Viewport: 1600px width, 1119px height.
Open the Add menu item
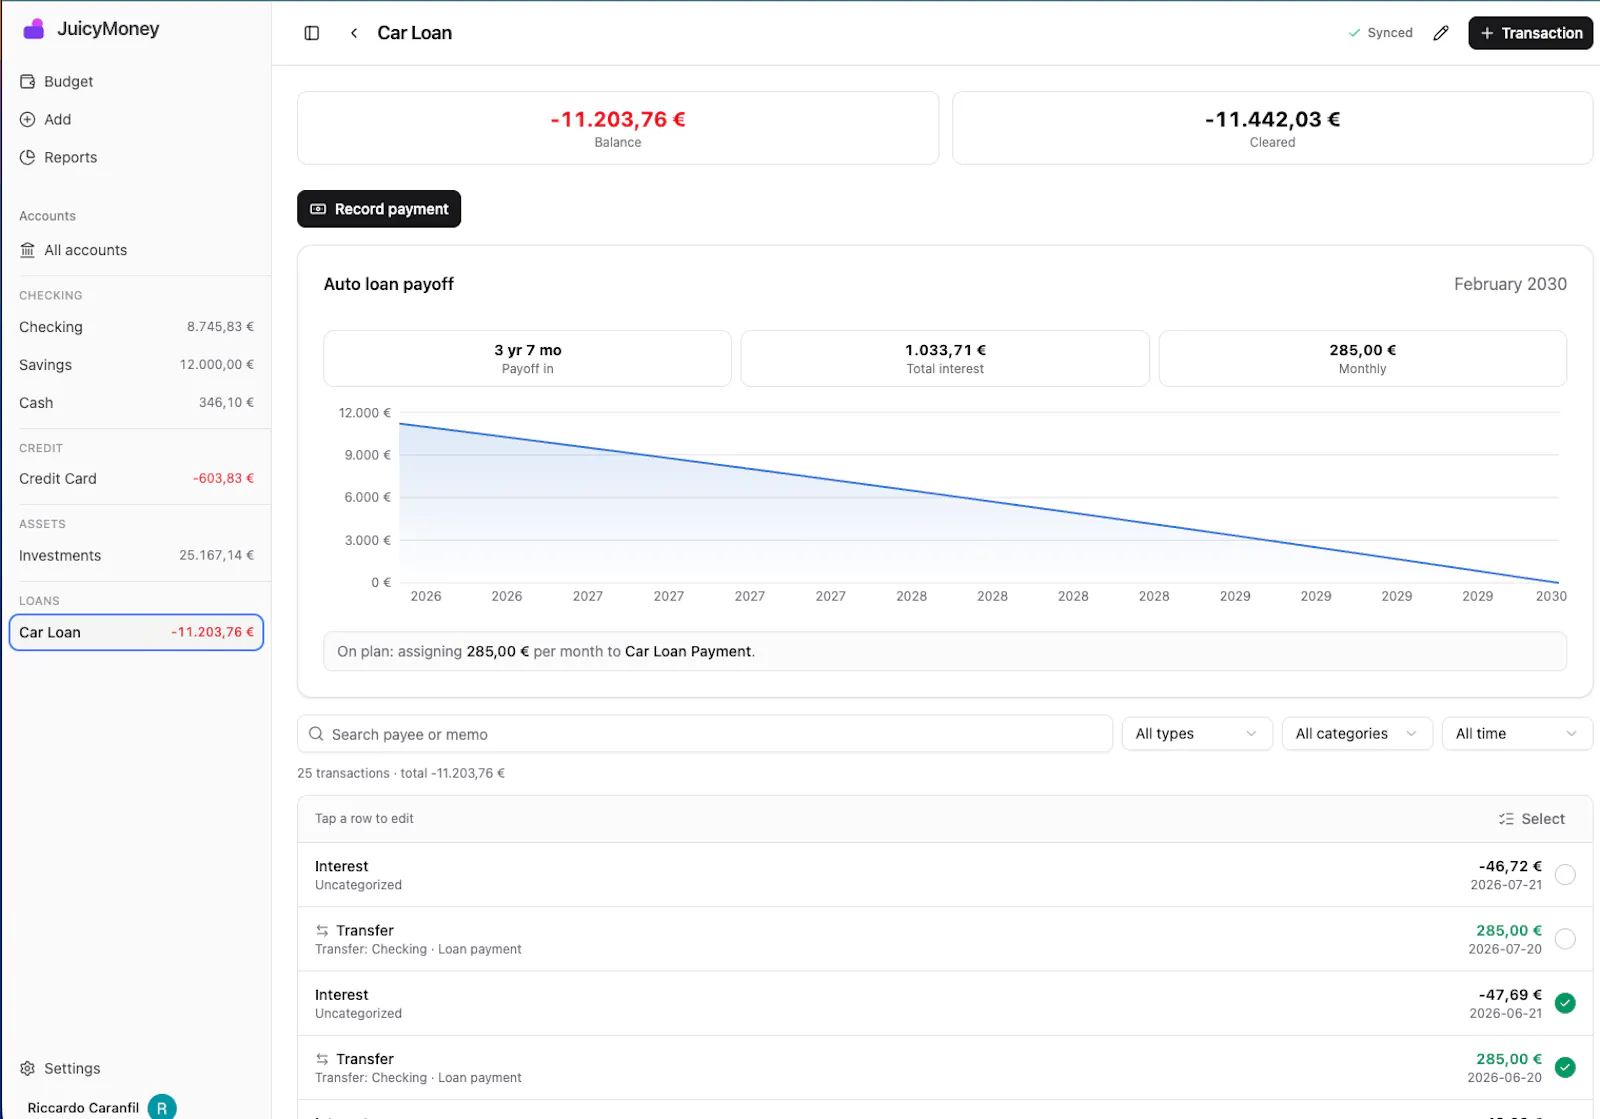(136, 120)
